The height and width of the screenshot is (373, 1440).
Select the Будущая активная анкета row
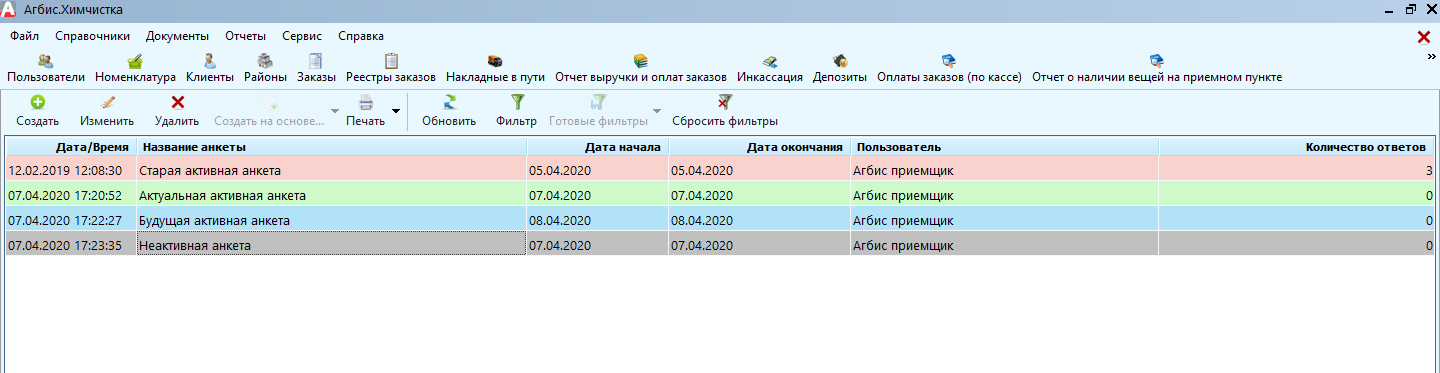tap(720, 220)
